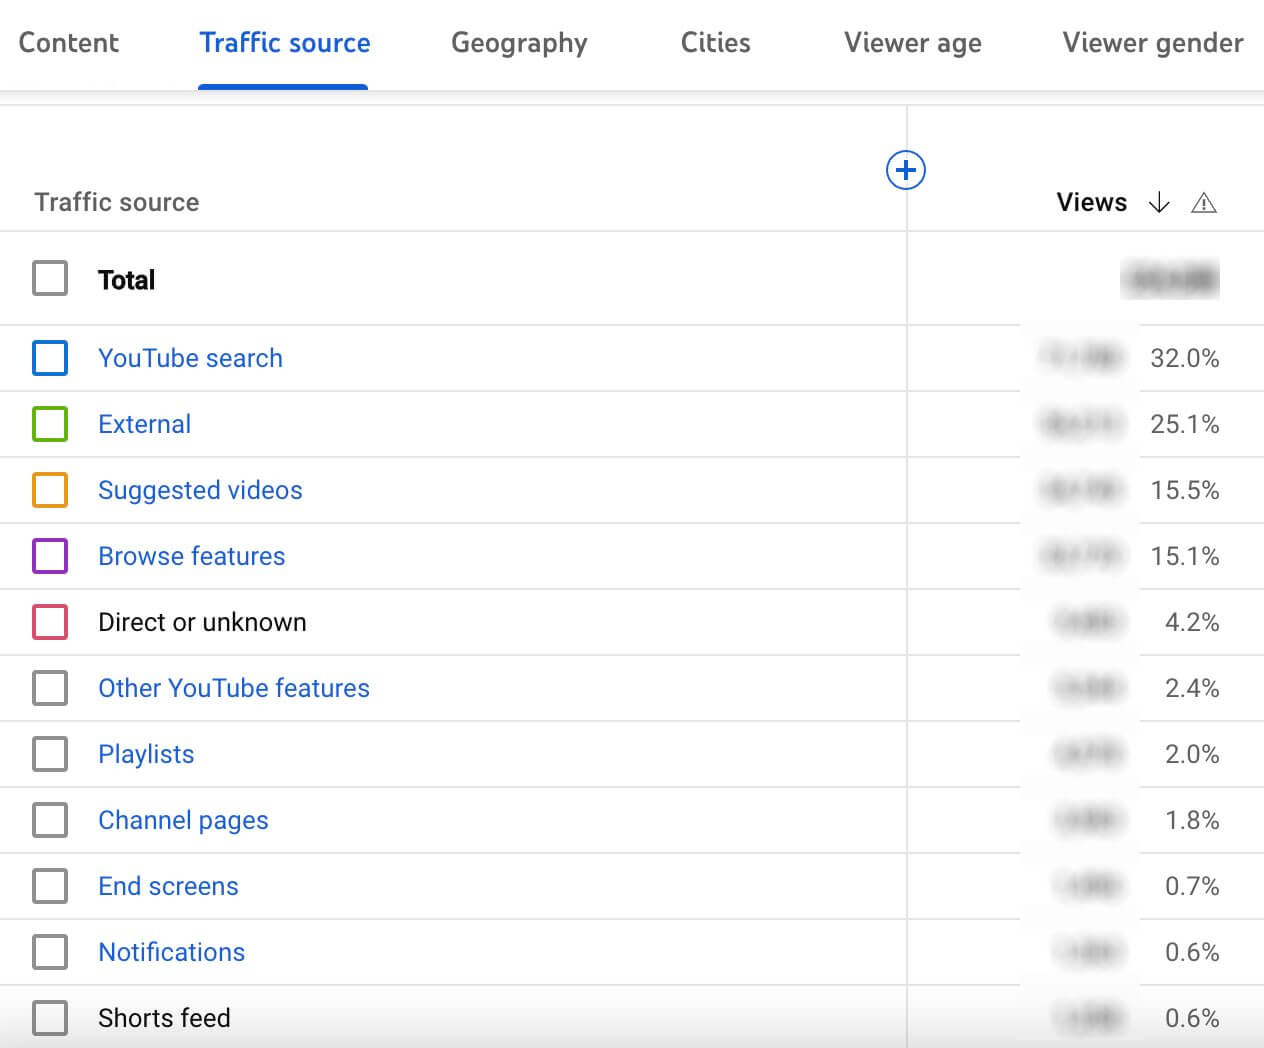Click the Total row label
Viewport: 1264px width, 1048px height.
[126, 279]
